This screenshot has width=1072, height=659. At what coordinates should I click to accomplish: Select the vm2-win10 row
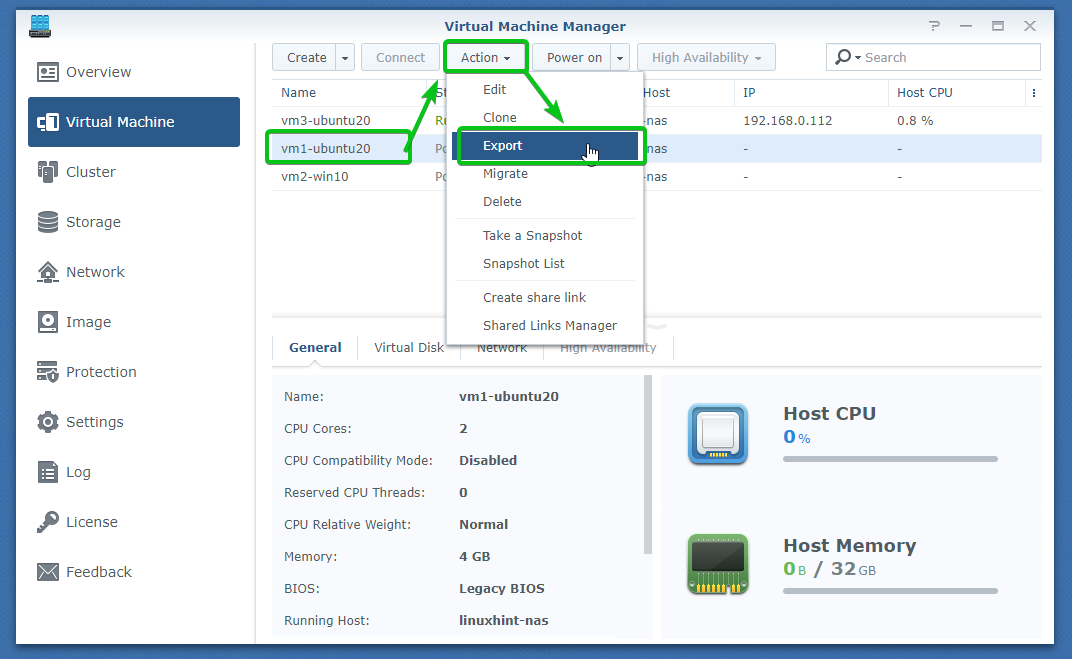click(x=656, y=176)
